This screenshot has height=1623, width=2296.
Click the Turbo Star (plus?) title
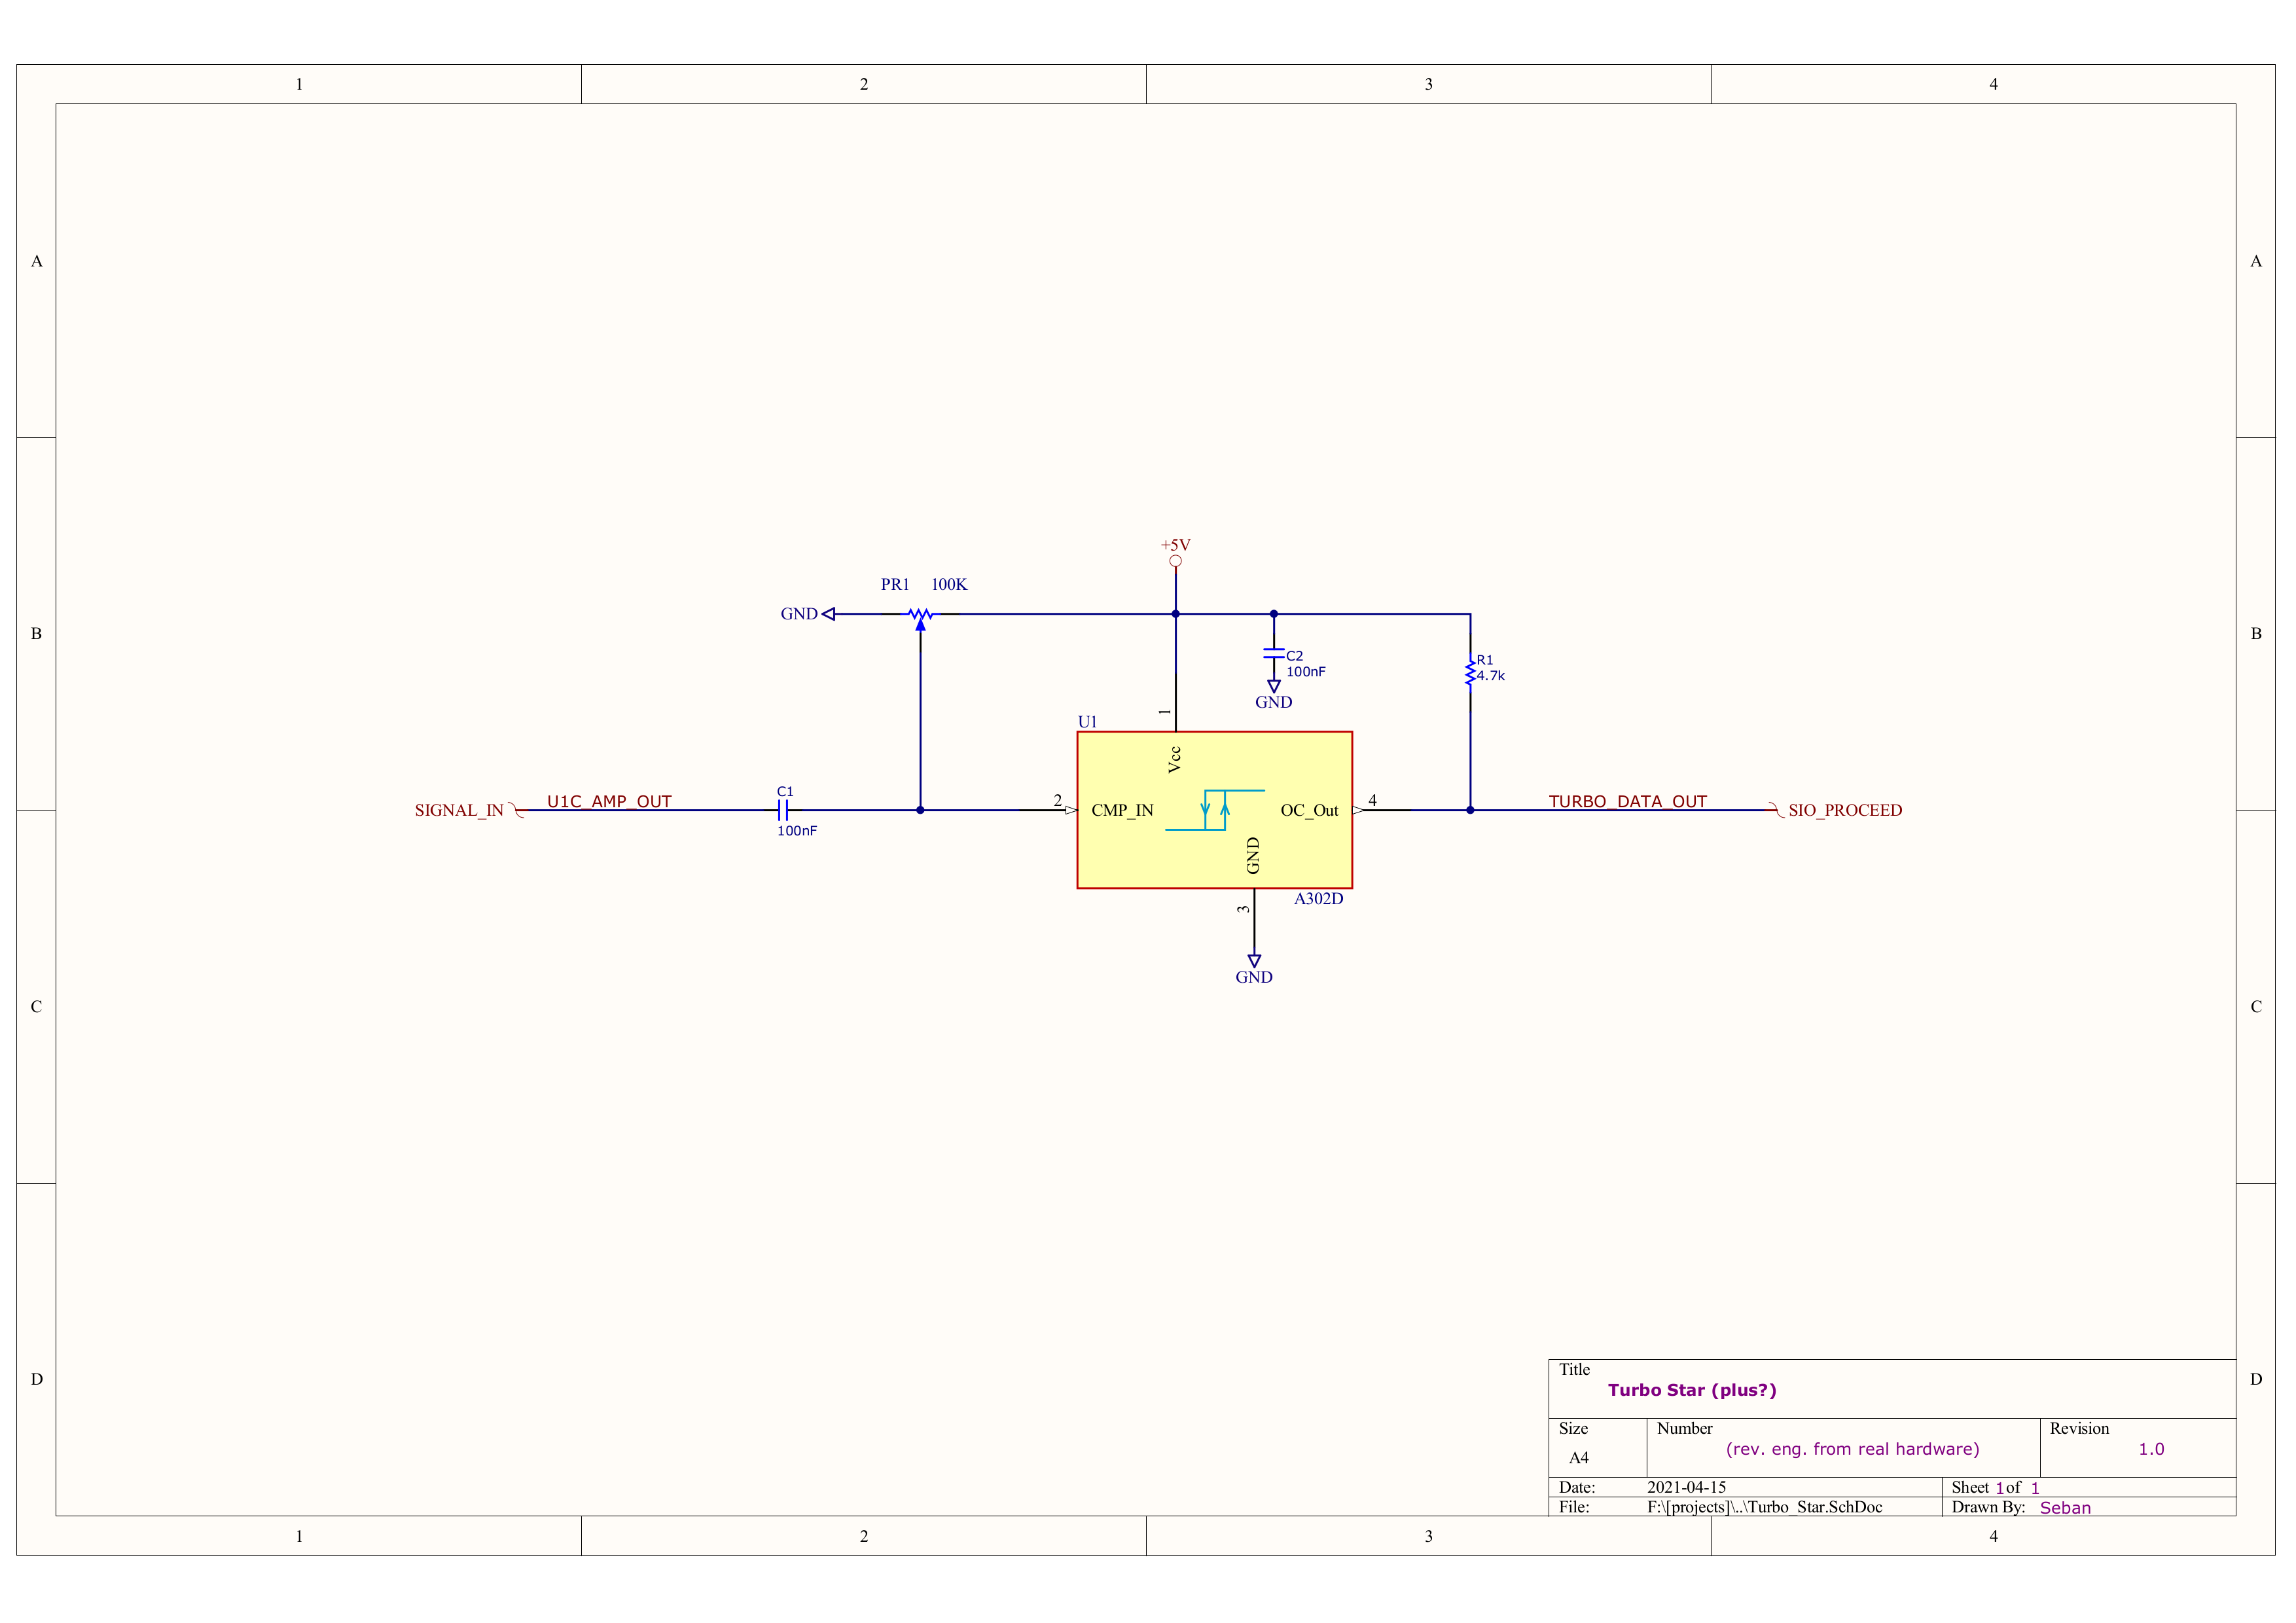1692,1390
